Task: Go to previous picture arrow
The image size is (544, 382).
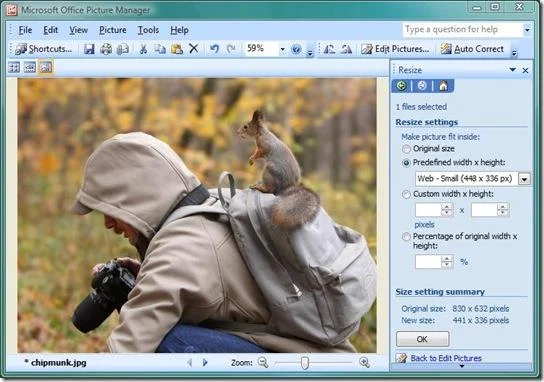Action: pyautogui.click(x=189, y=363)
